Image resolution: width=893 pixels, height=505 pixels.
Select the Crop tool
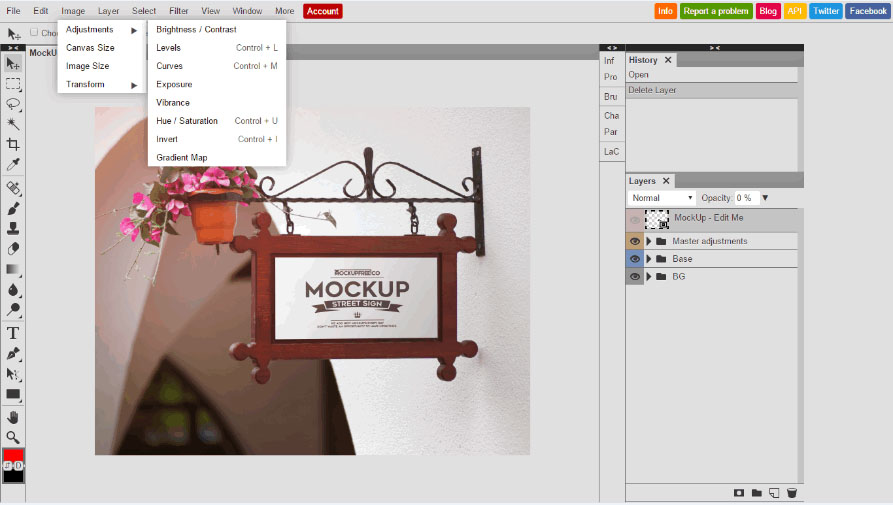(x=13, y=144)
